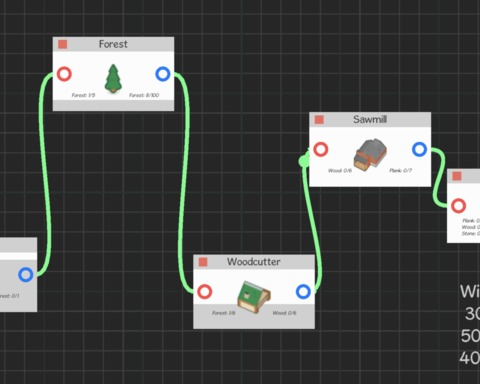Select the Forest node title bar

tap(113, 44)
